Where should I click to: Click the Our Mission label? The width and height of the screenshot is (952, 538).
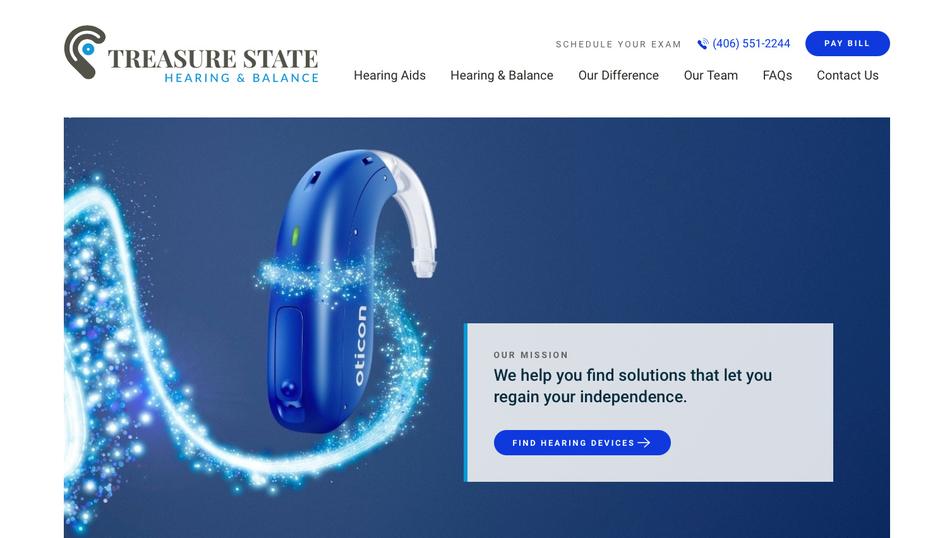531,355
